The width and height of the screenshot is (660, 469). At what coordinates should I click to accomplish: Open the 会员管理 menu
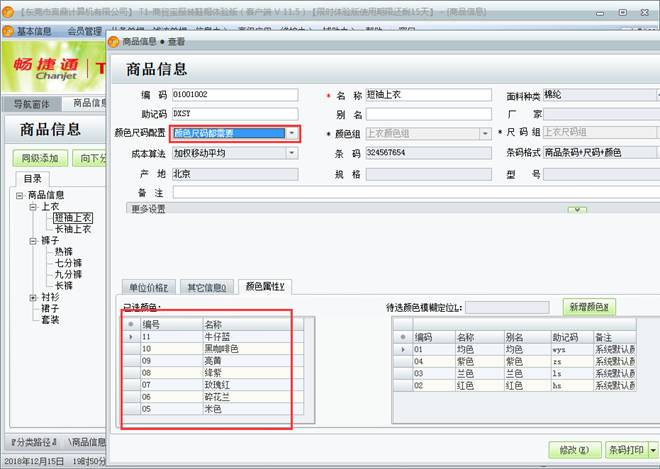coord(84,31)
